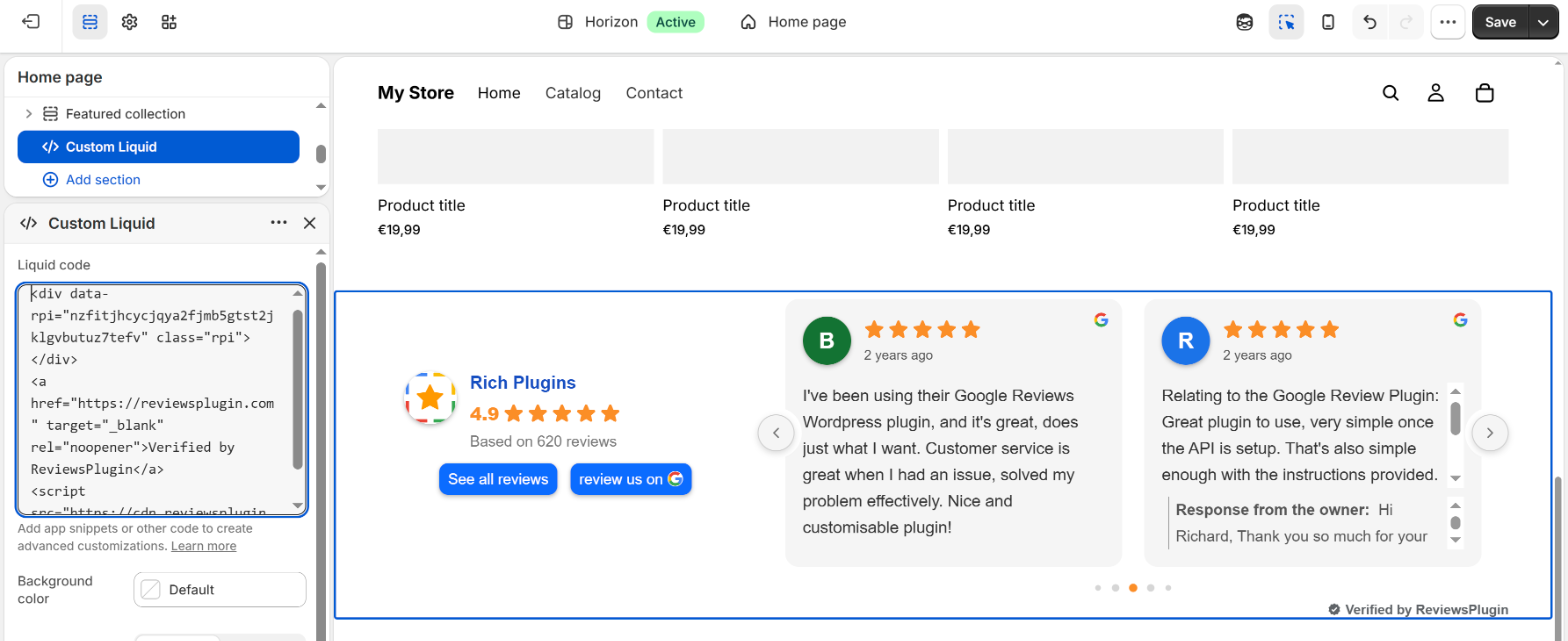Viewport: 1568px width, 641px height.
Task: Go to Home in store nav
Action: 499,93
